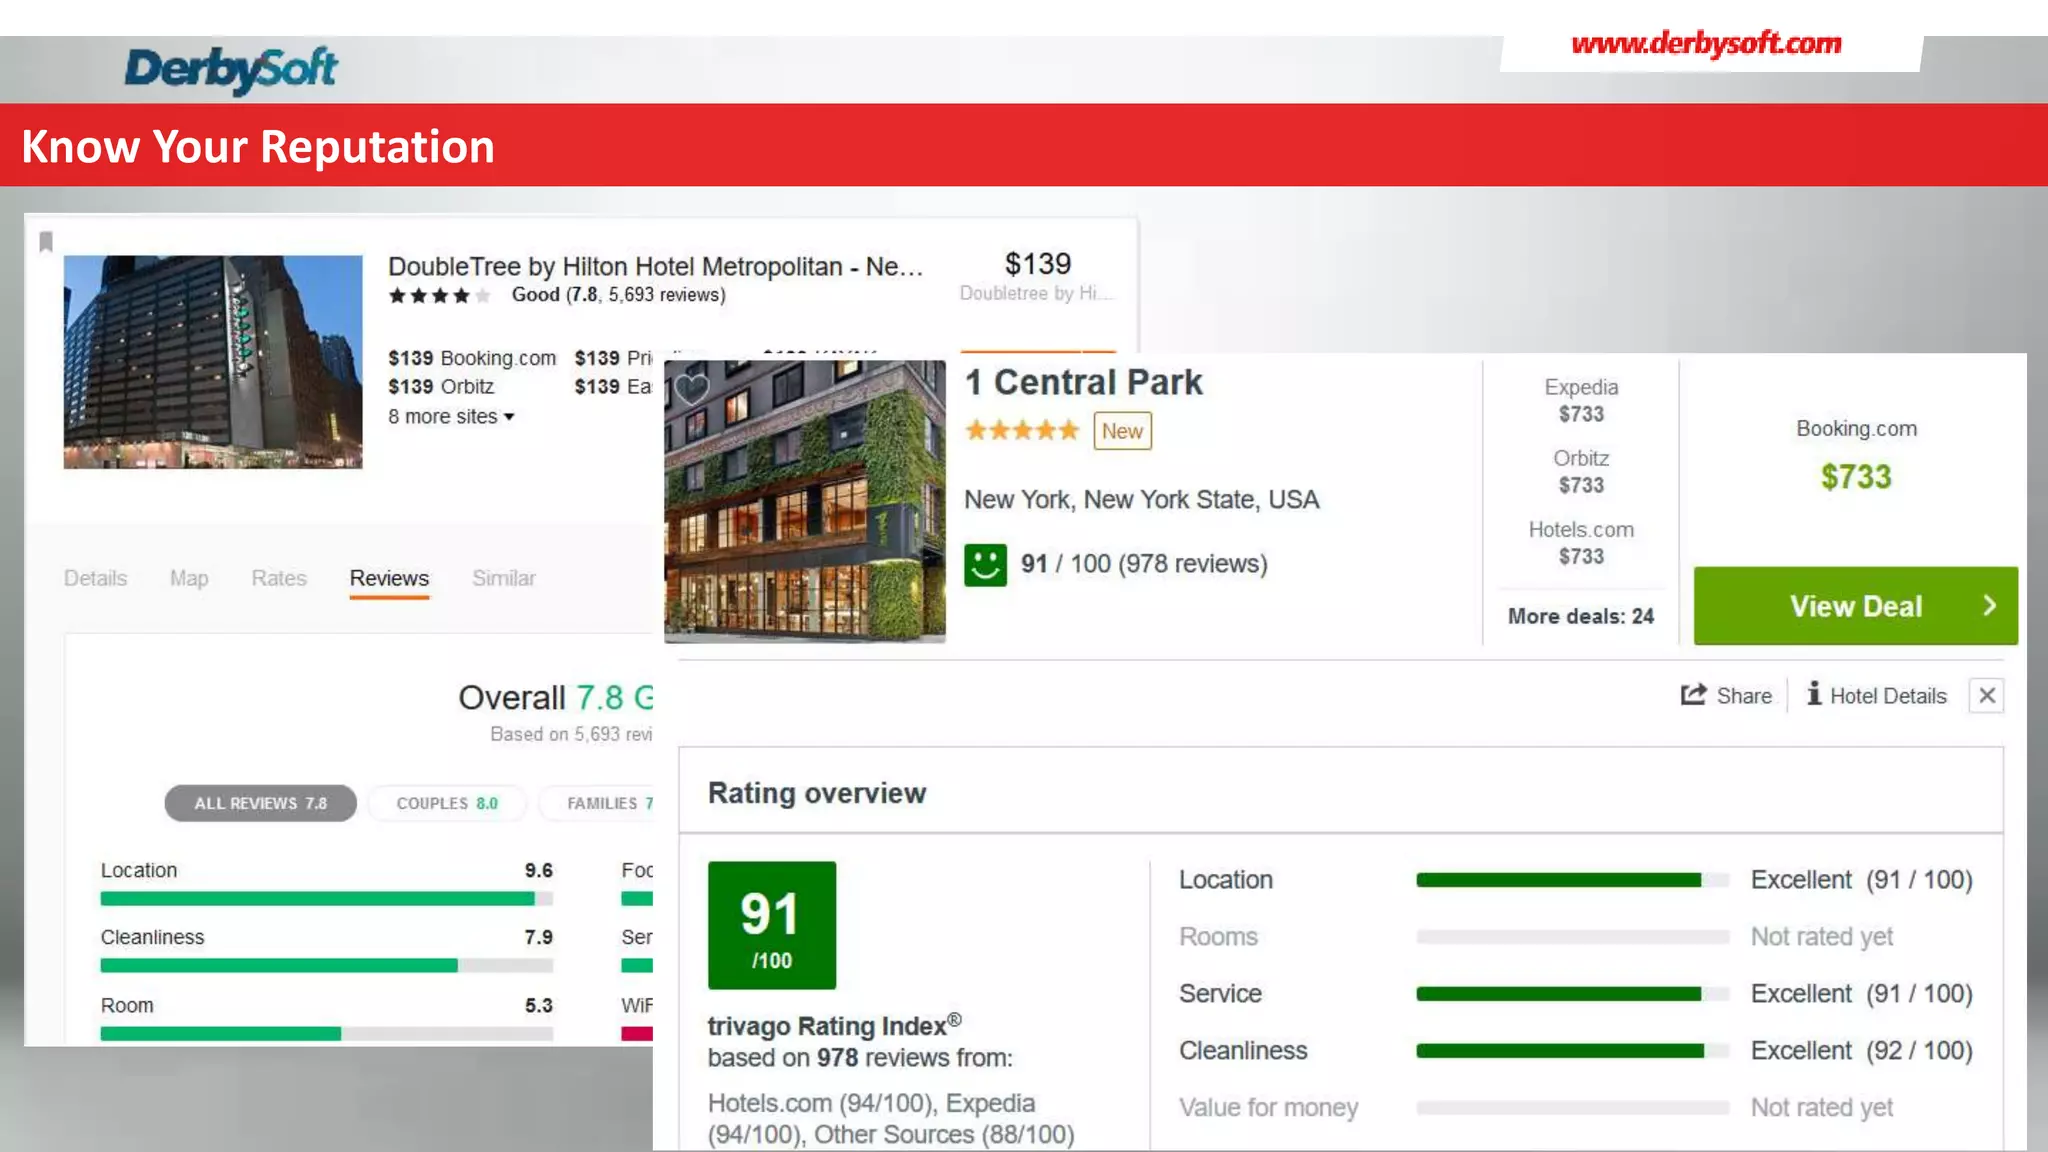Expand the 8 more sites dropdown
The image size is (2048, 1152).
click(451, 417)
